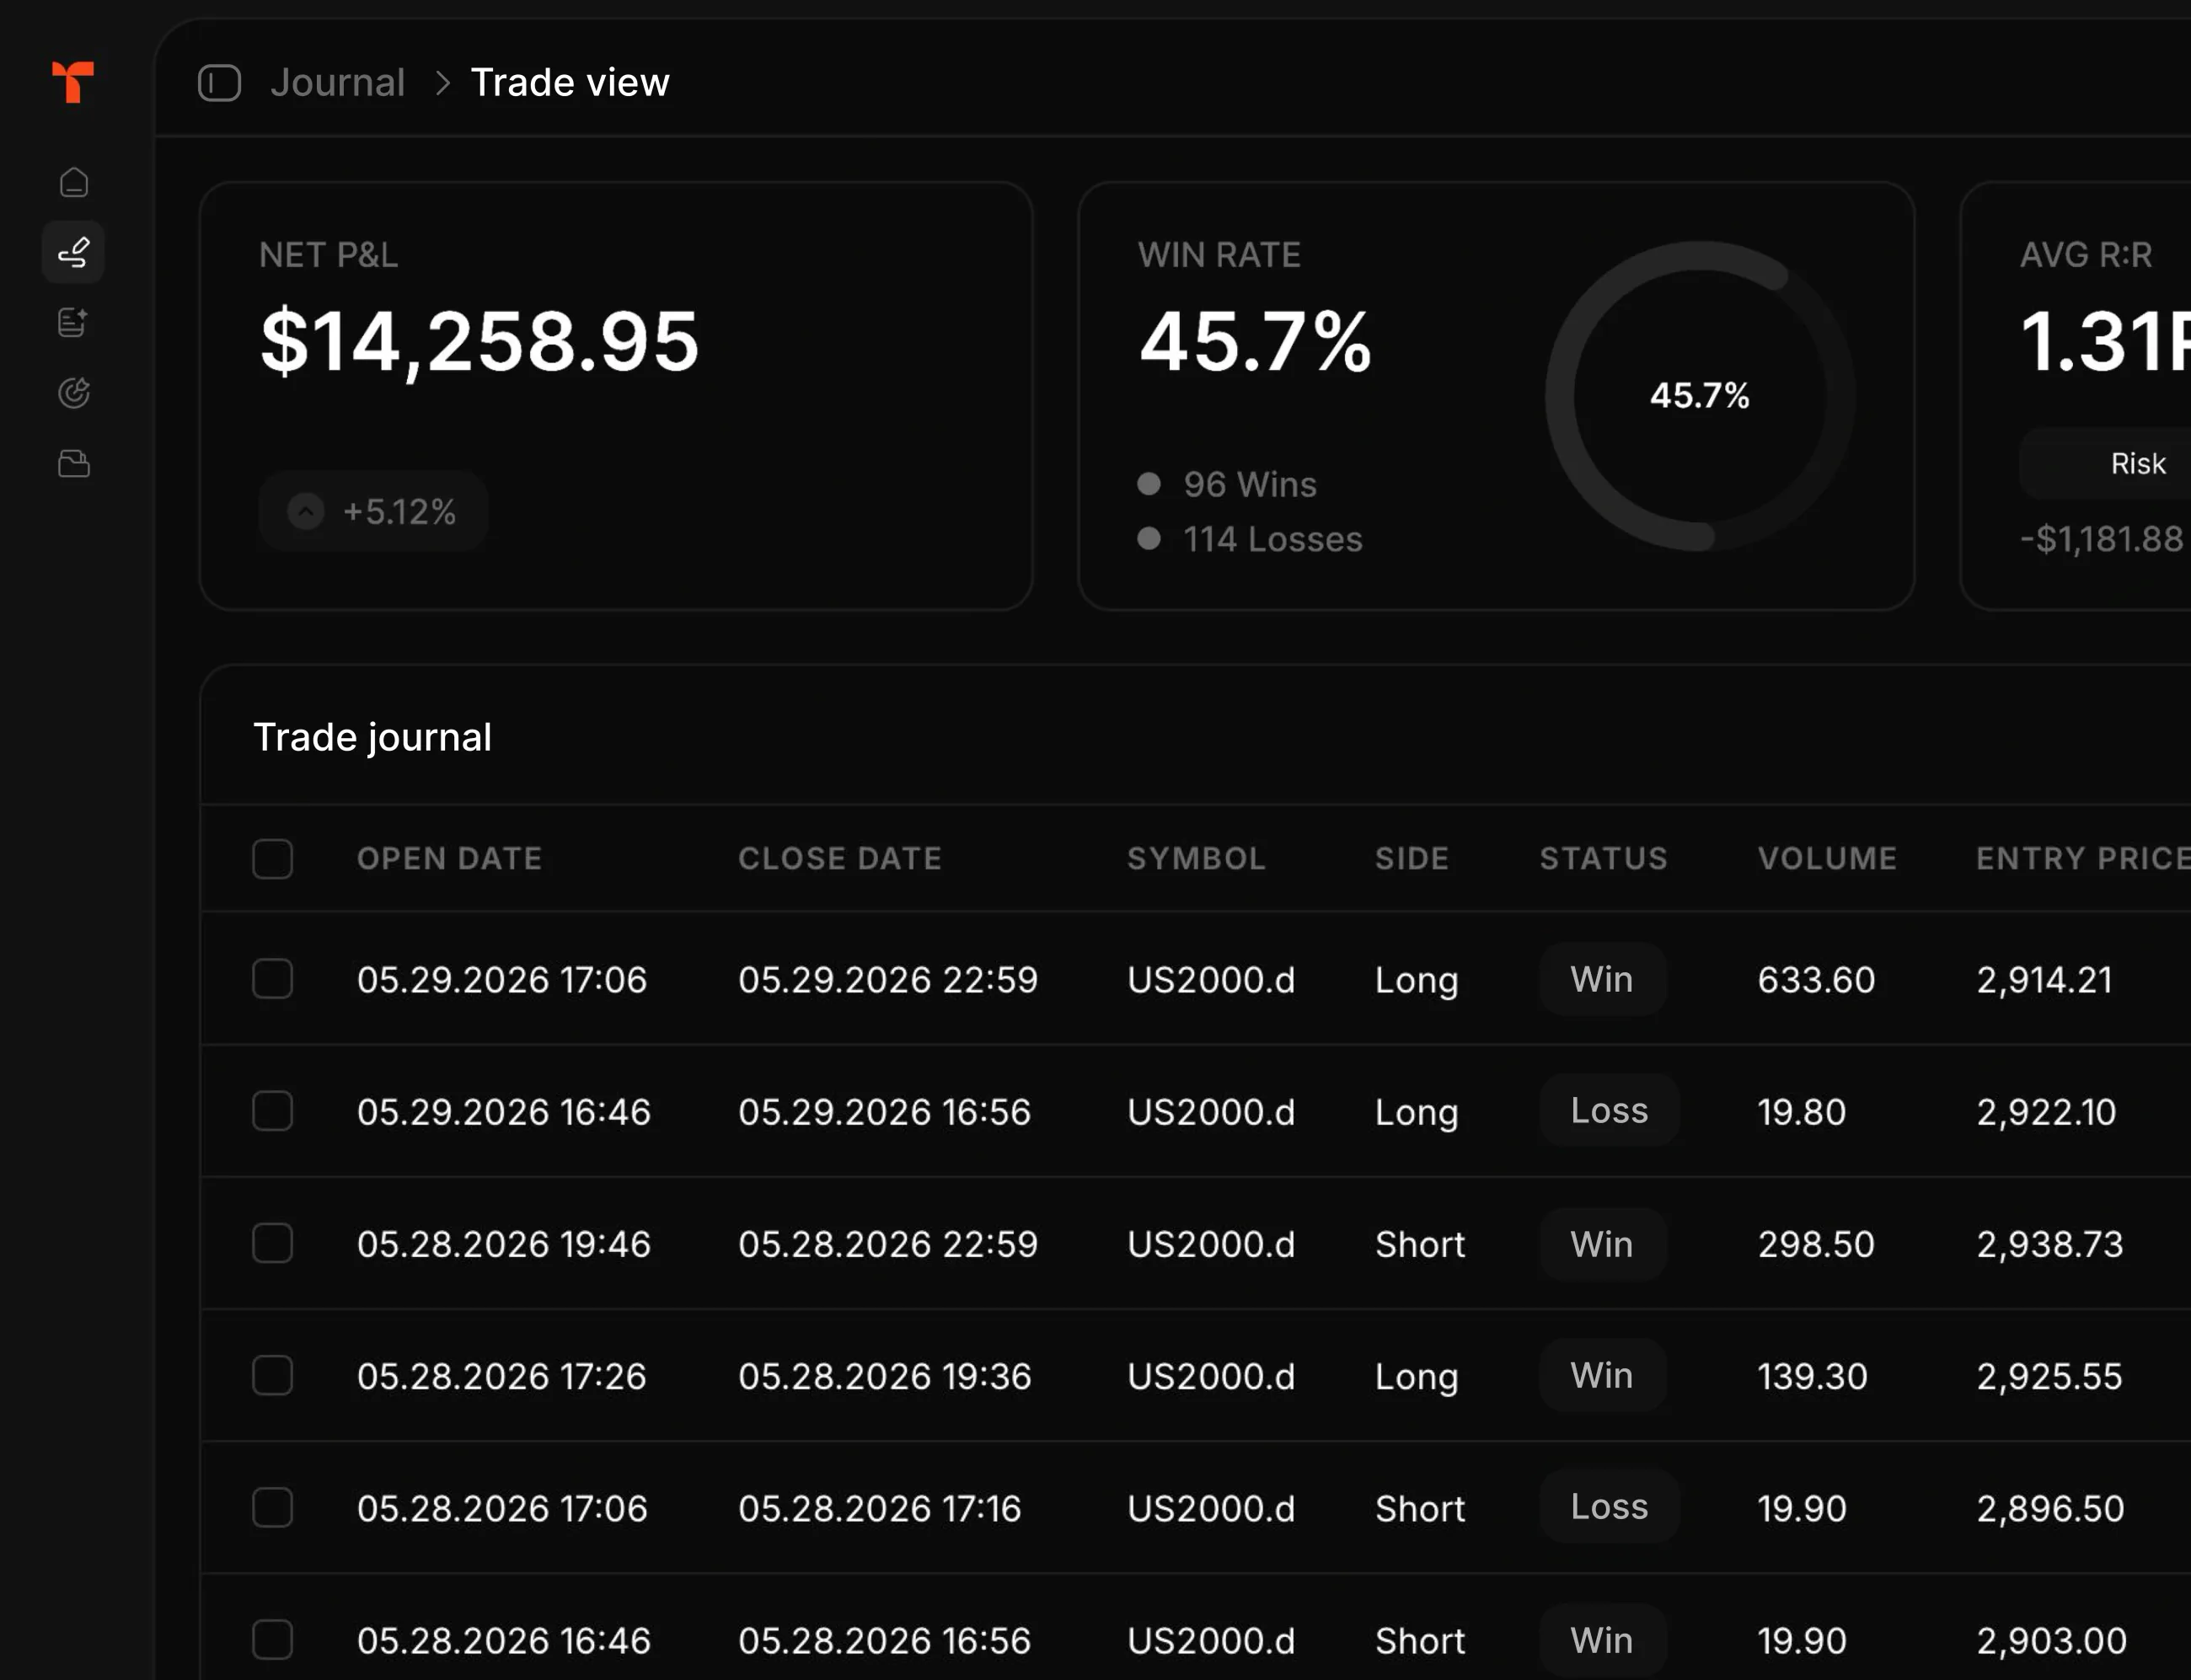Image resolution: width=2191 pixels, height=1680 pixels.
Task: Click the 96 Wins legend entry
Action: 1228,484
